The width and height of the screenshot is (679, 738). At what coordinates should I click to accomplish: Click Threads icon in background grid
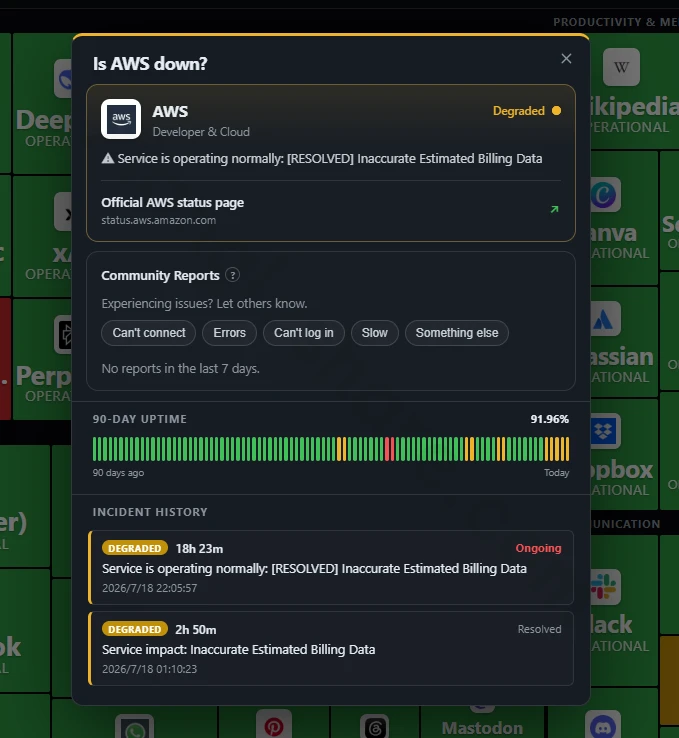(375, 727)
